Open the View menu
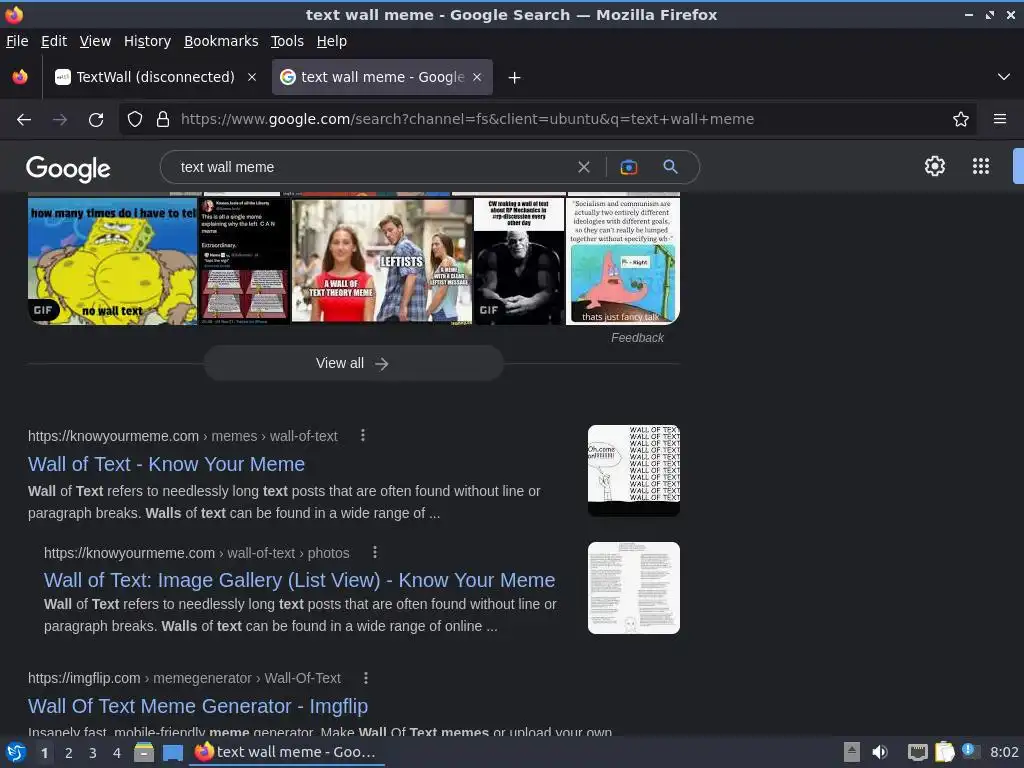 click(95, 41)
